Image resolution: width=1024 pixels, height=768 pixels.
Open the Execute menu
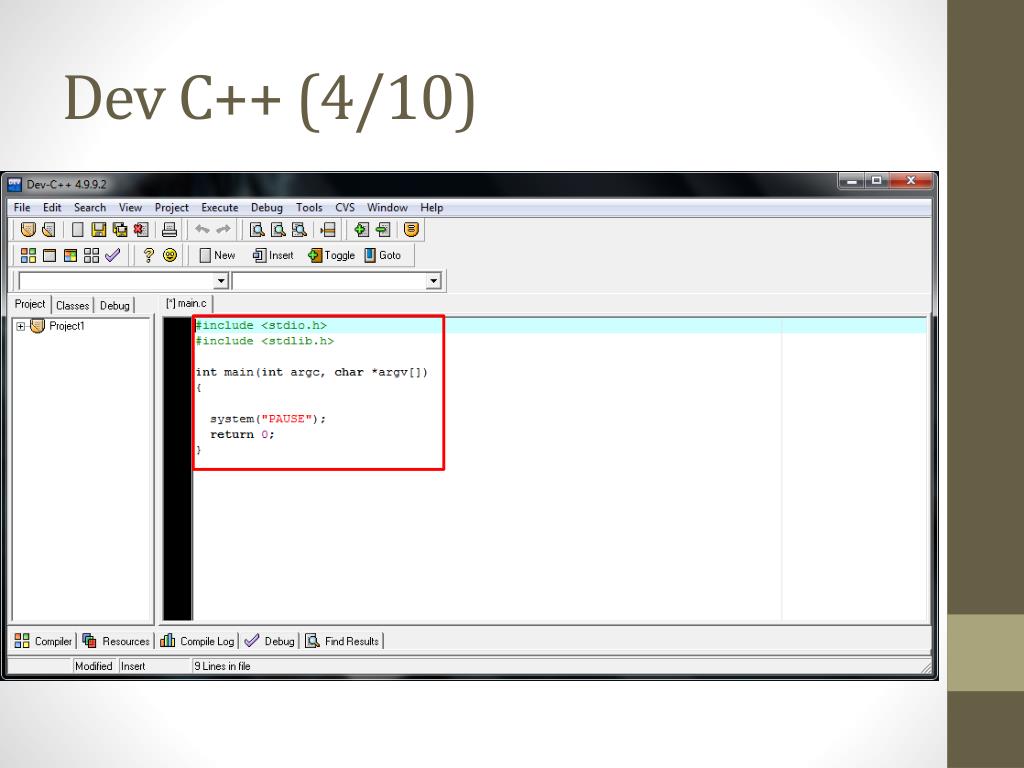click(x=219, y=208)
